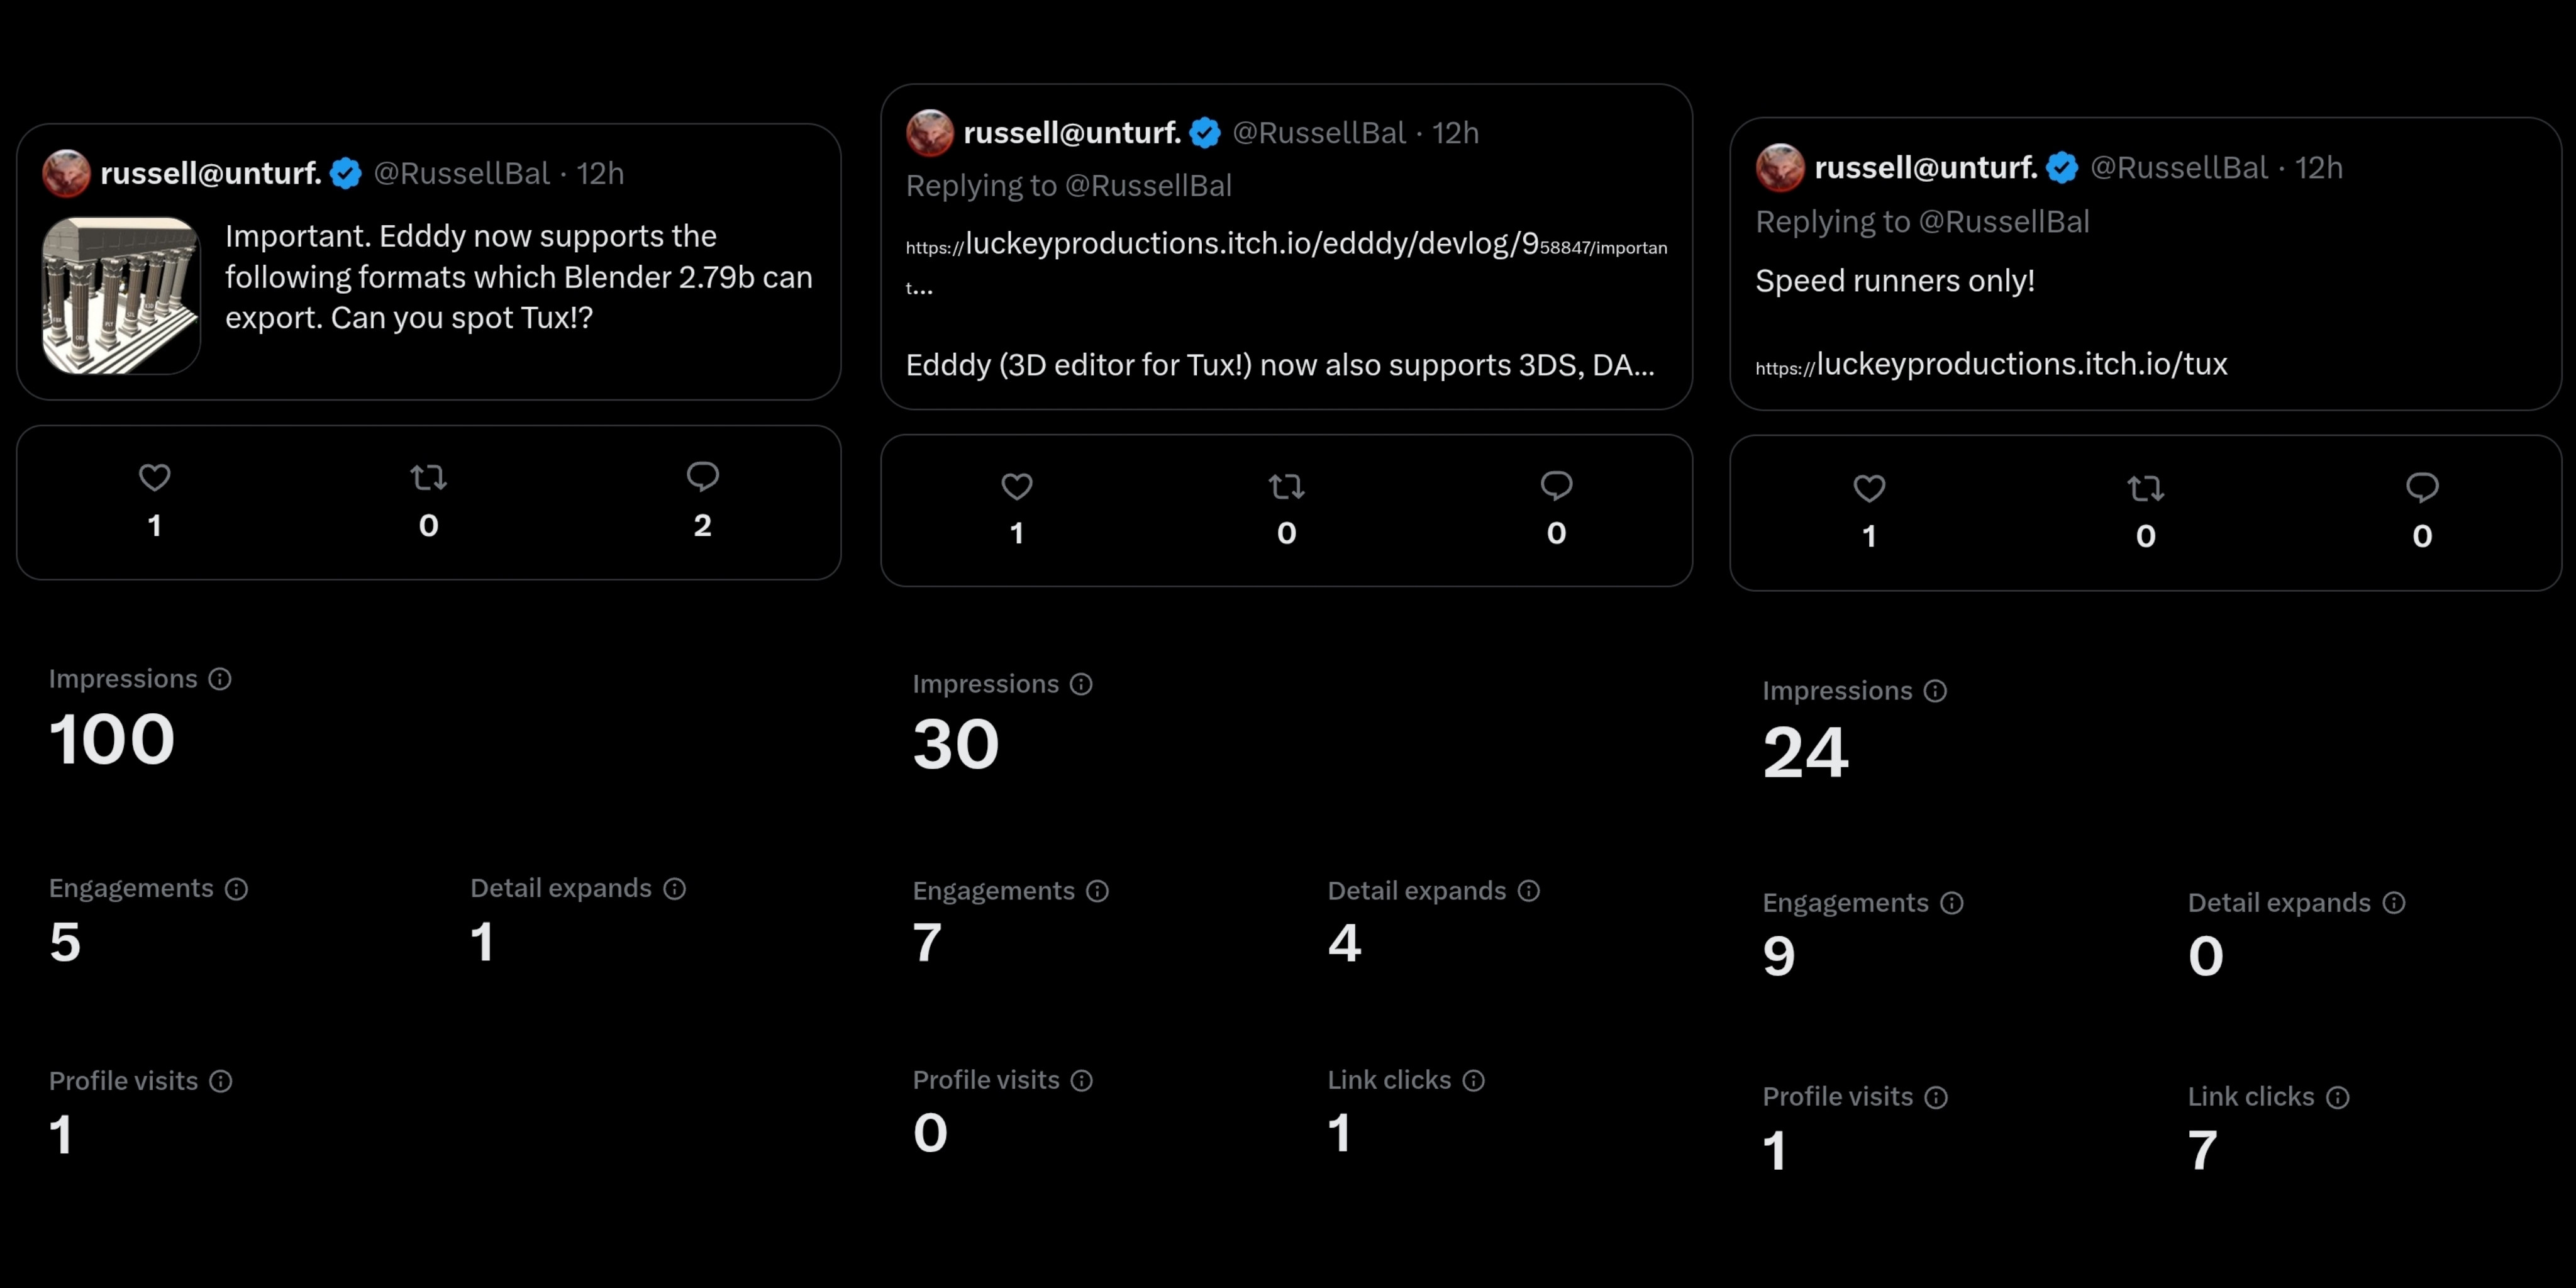Image resolution: width=2576 pixels, height=1288 pixels.
Task: Select the retweet icon on the Eddy formats tweet
Action: pos(428,478)
